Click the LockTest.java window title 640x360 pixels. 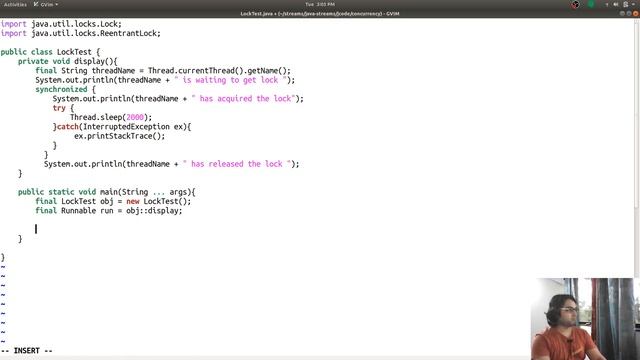(x=320, y=13)
